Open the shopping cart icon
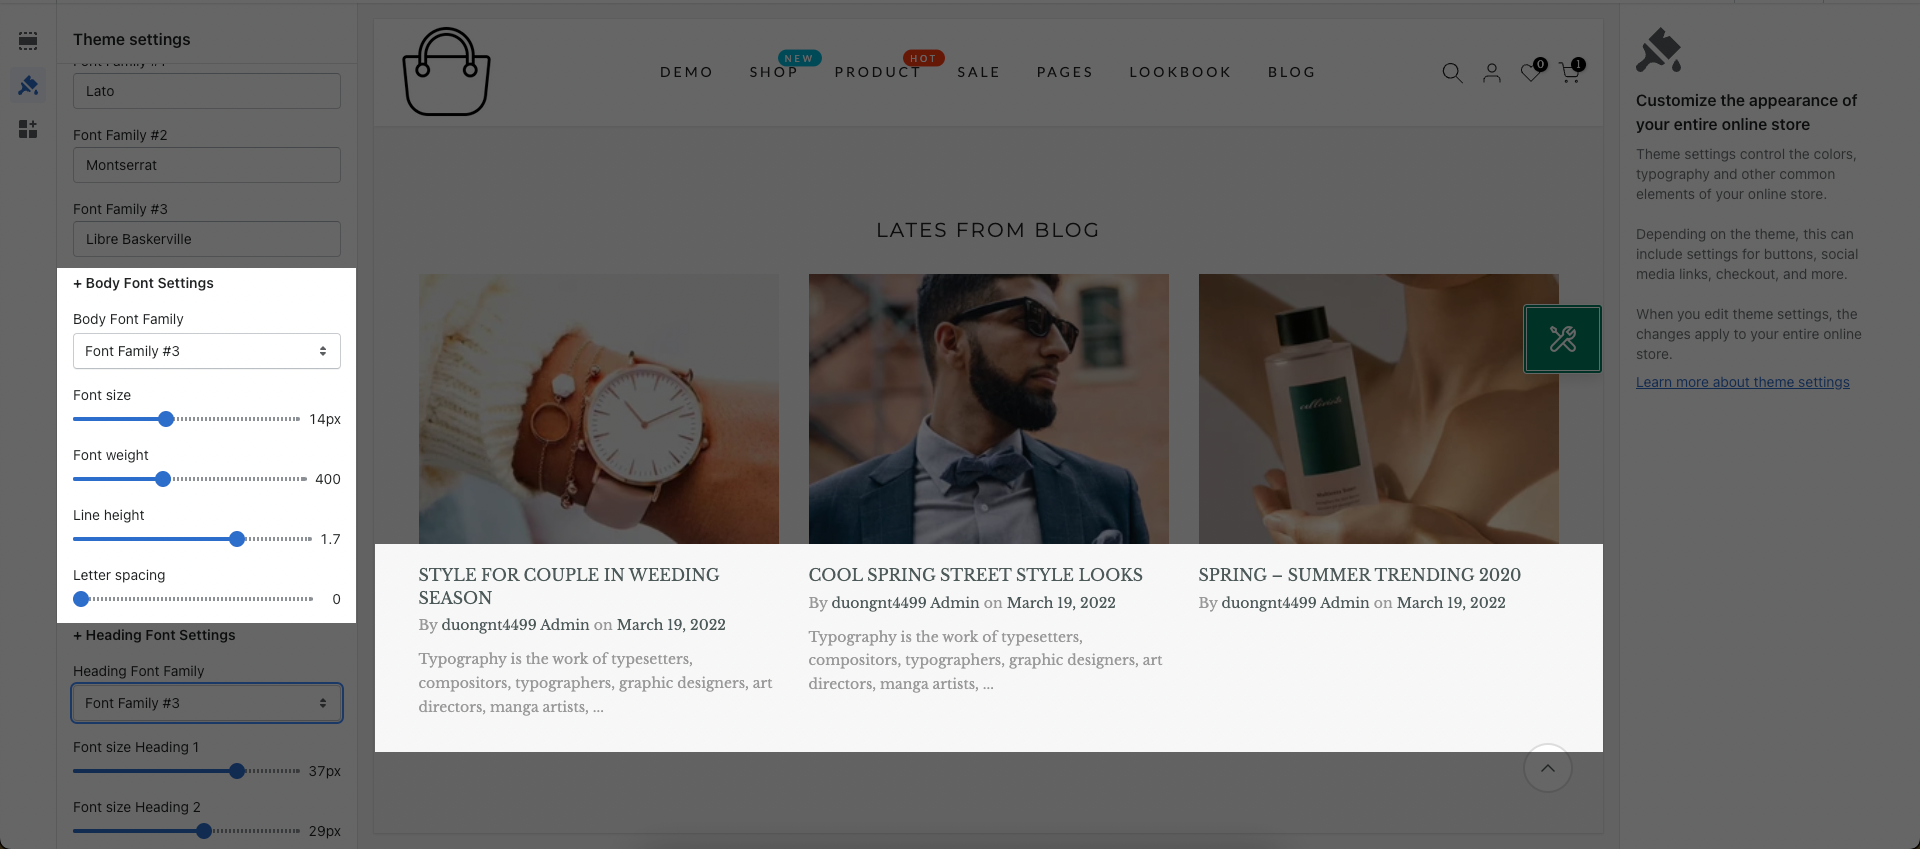The width and height of the screenshot is (1920, 849). pos(1570,72)
